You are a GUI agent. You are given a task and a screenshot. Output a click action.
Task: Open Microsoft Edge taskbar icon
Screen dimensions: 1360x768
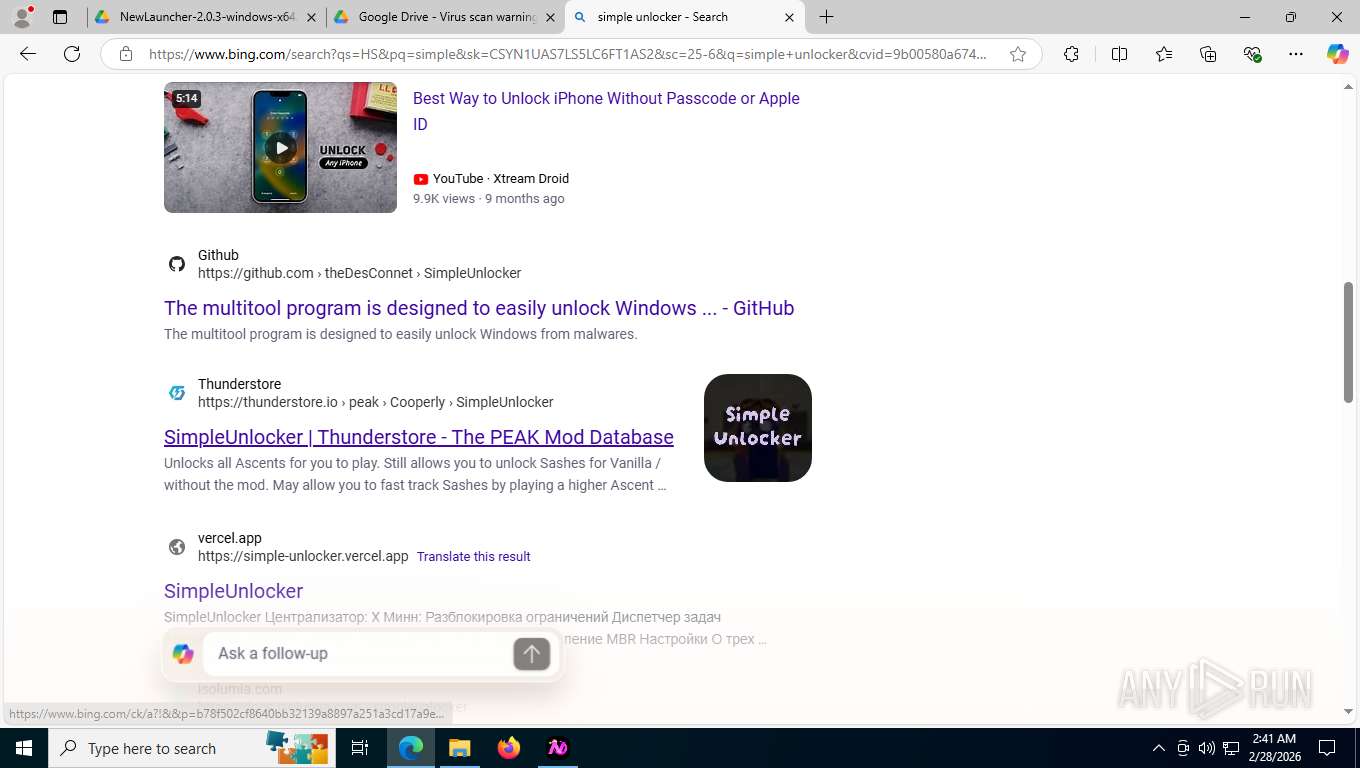click(410, 748)
